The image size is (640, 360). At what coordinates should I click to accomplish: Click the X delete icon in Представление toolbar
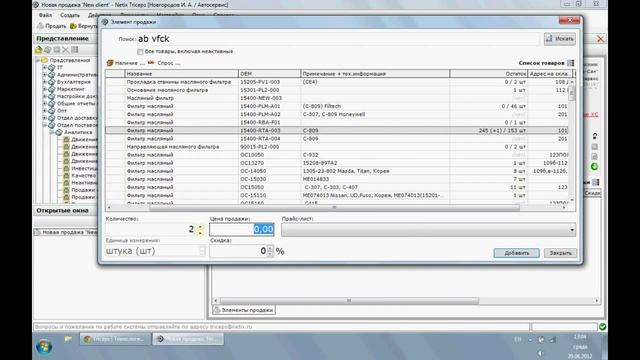coord(65,50)
